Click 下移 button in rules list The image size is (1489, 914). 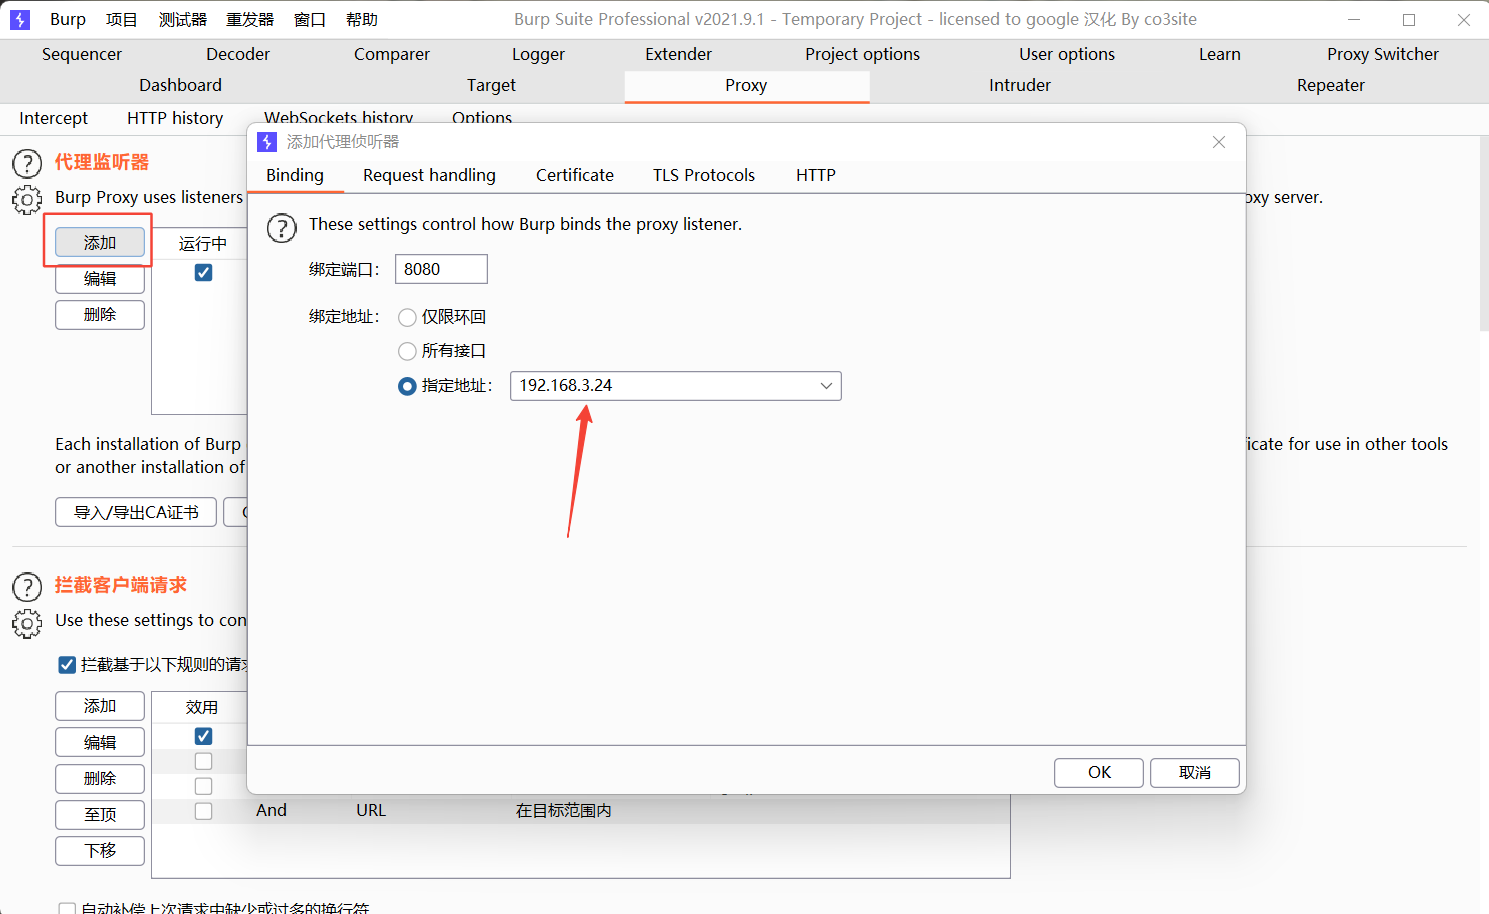click(x=100, y=851)
